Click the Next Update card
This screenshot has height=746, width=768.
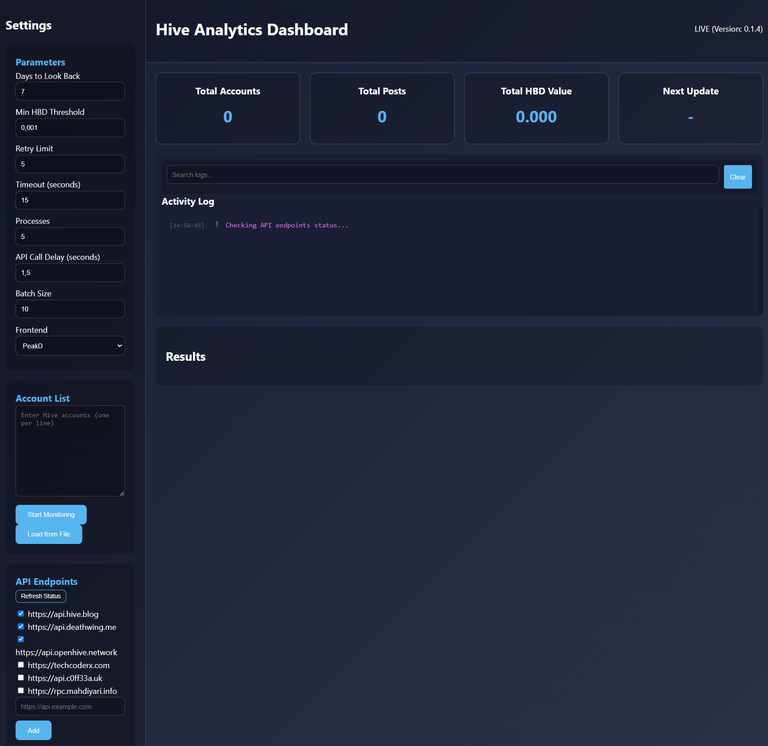(691, 108)
